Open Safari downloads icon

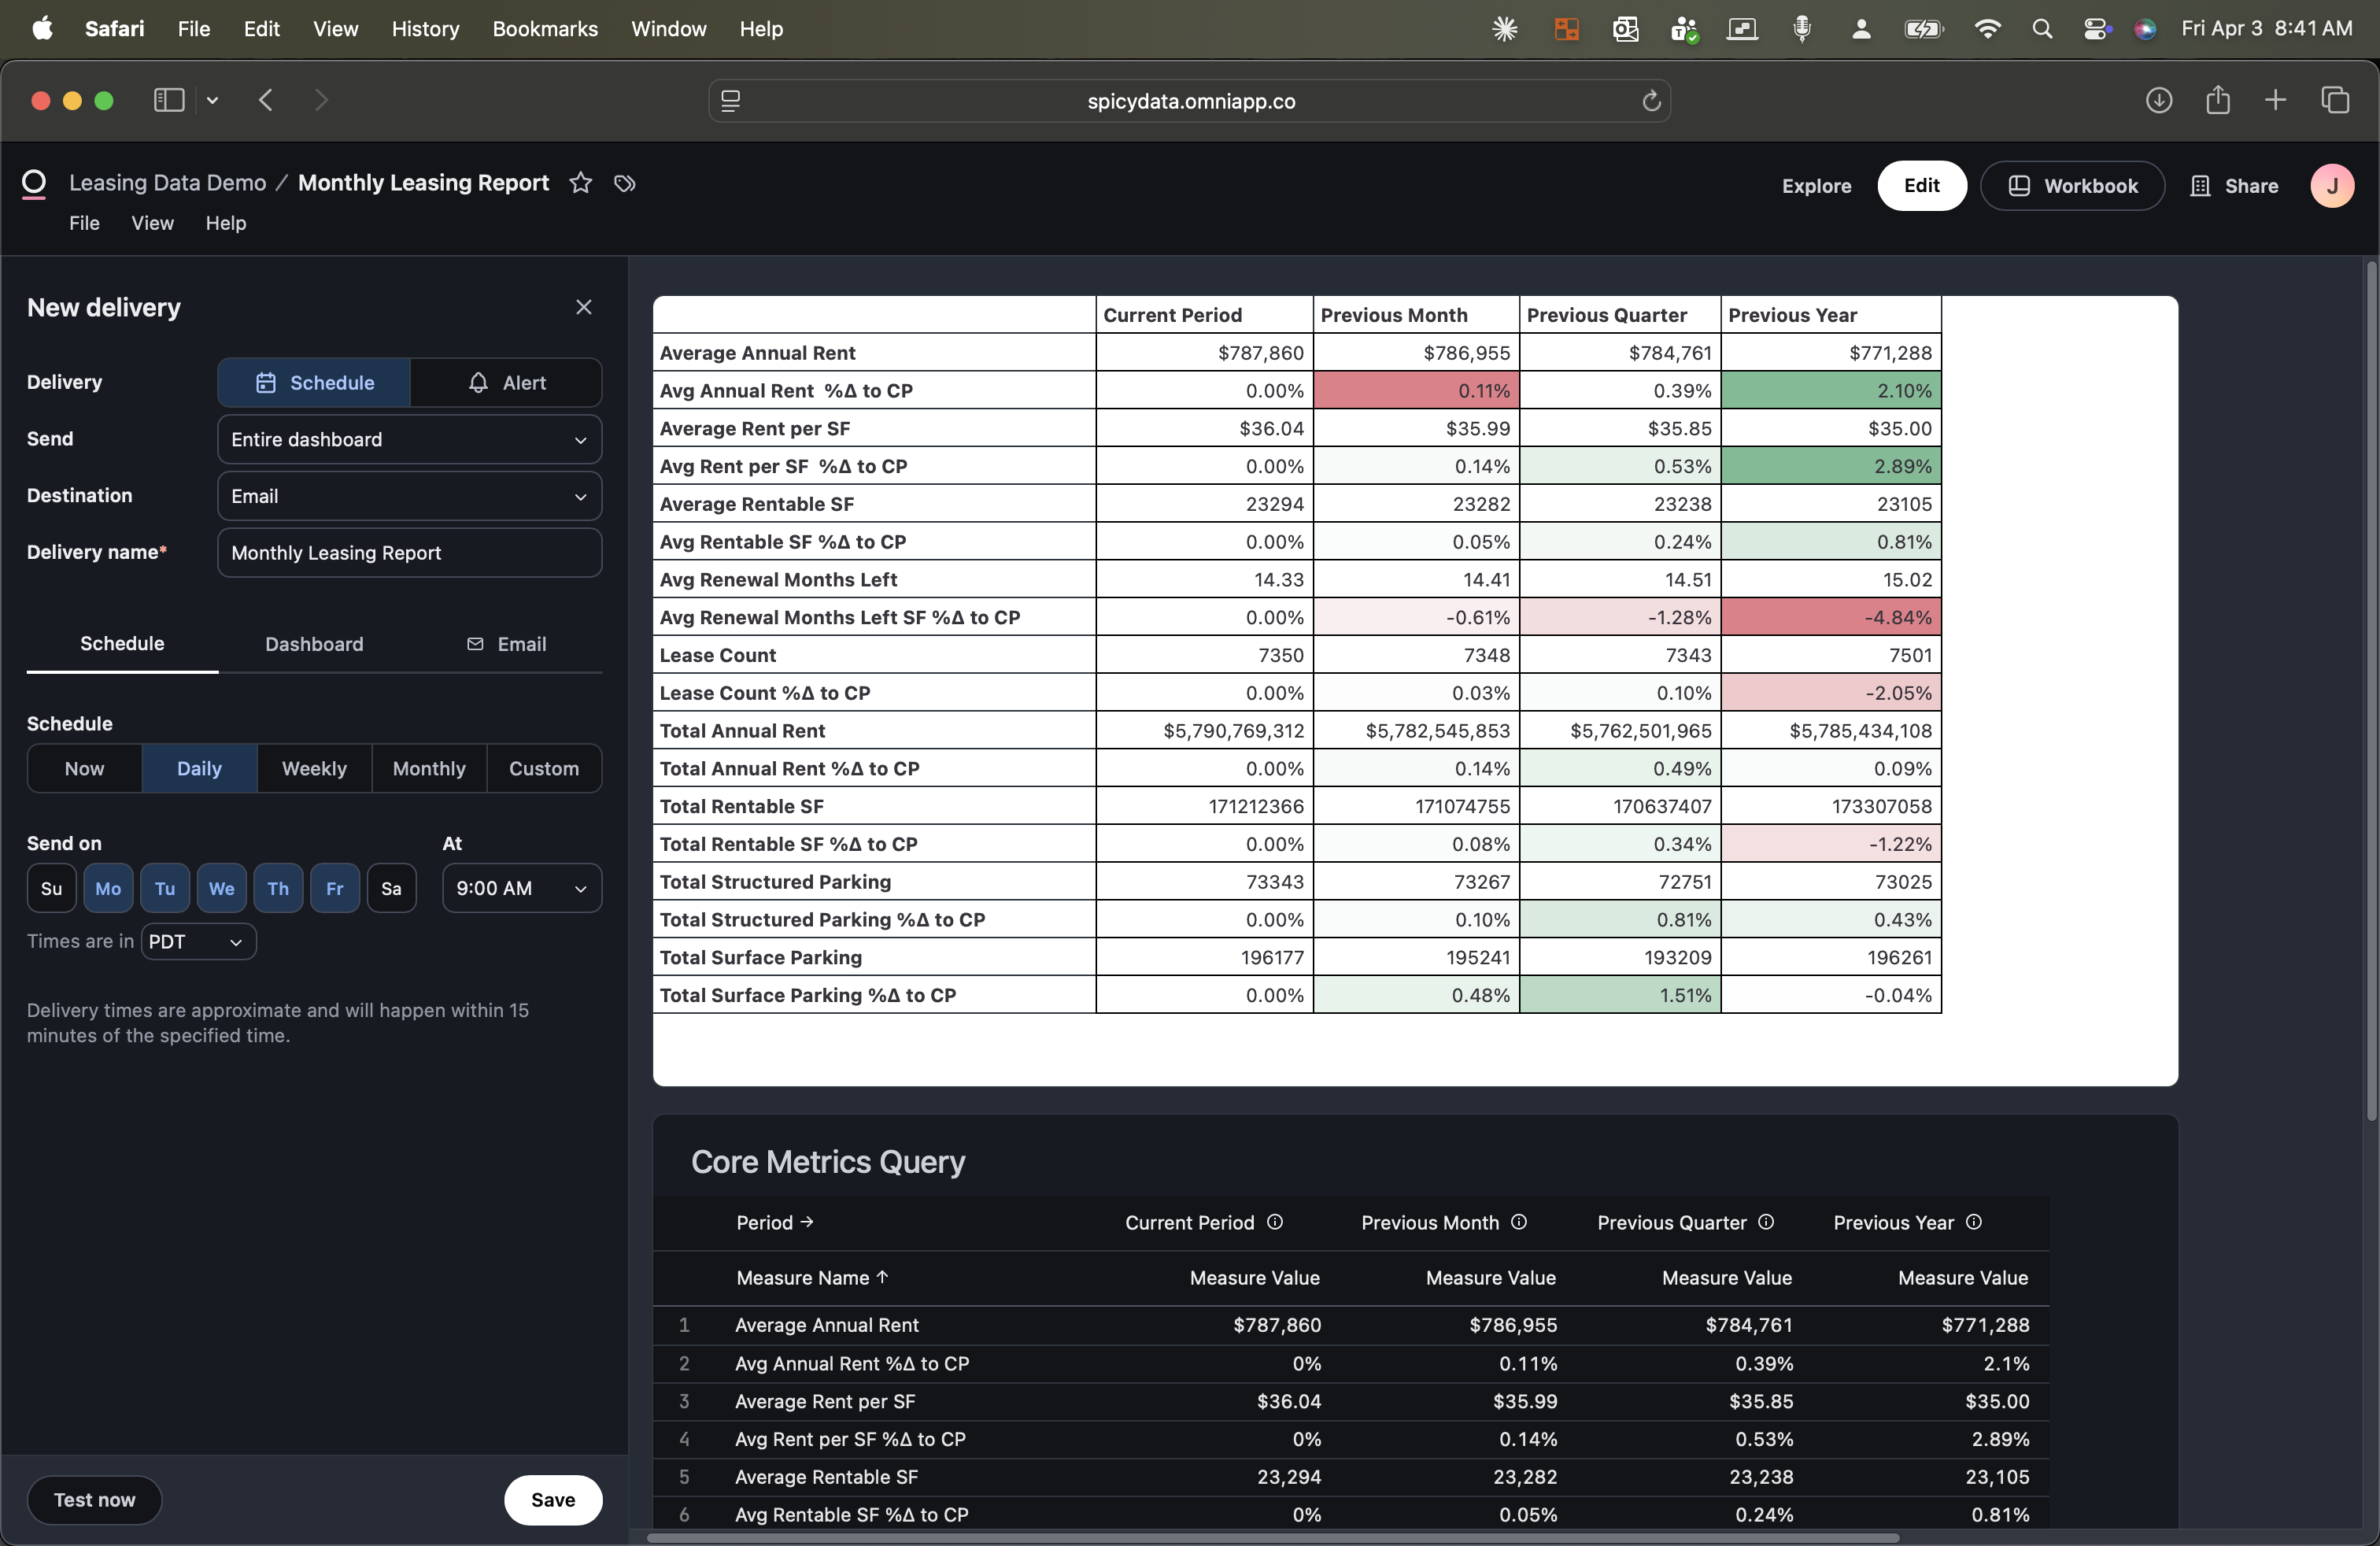[x=2159, y=100]
